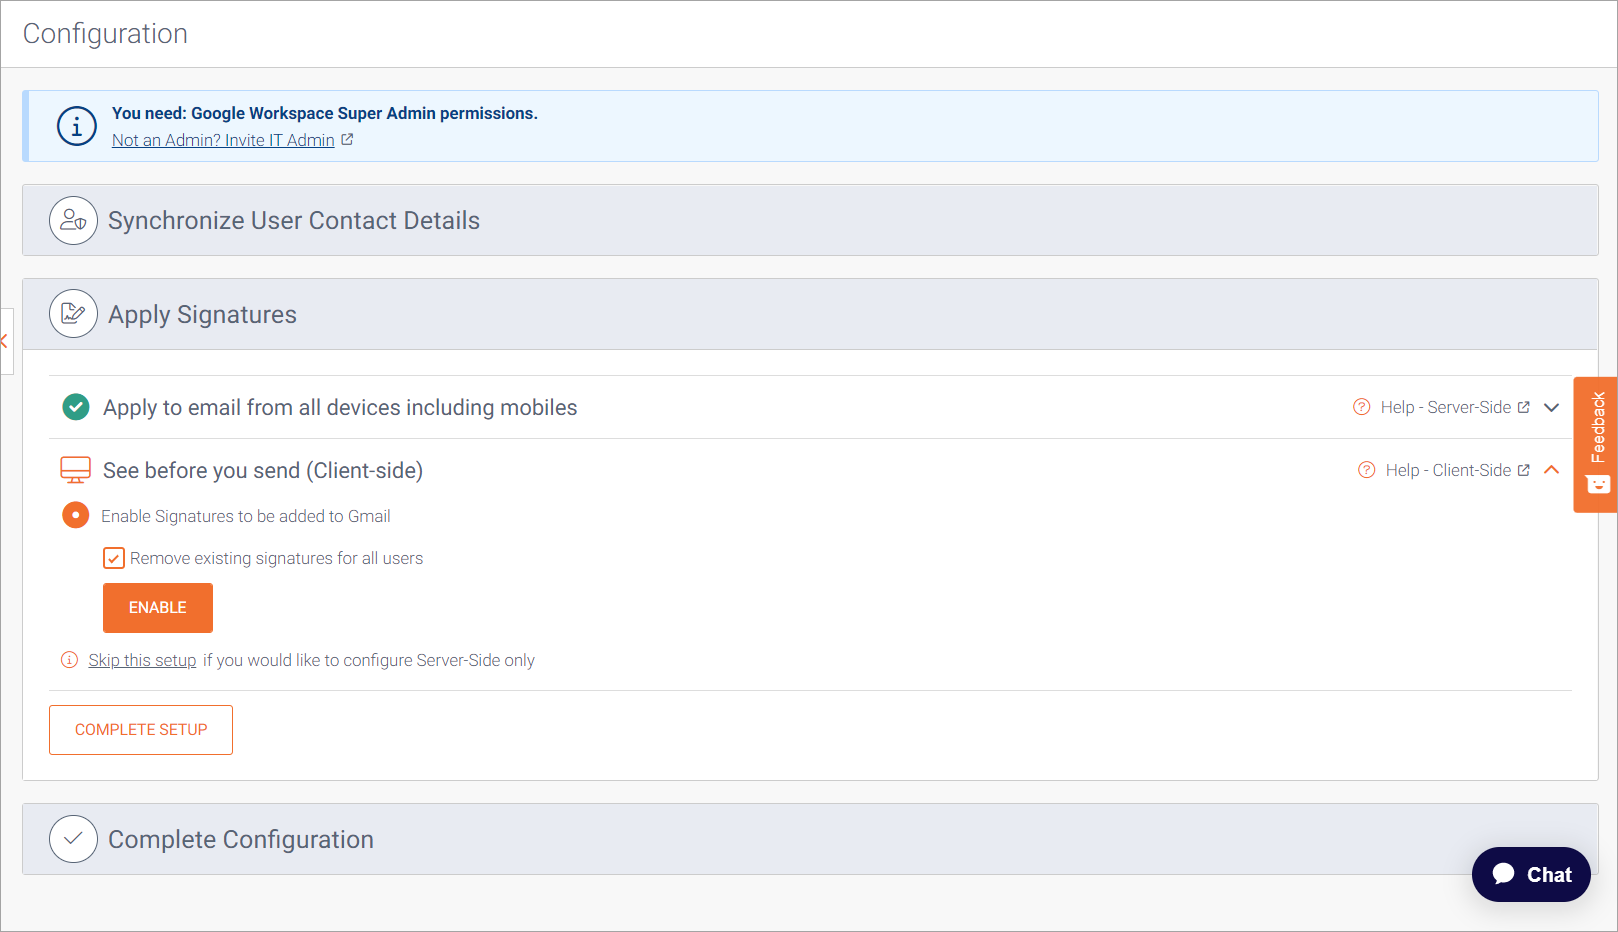Open the Synchronize User Contact Details section

tap(294, 220)
